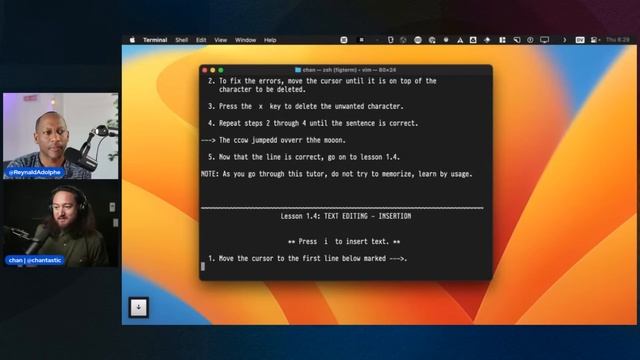Click the vim block cursor at bottom line
This screenshot has width=640, height=360.
tap(203, 267)
